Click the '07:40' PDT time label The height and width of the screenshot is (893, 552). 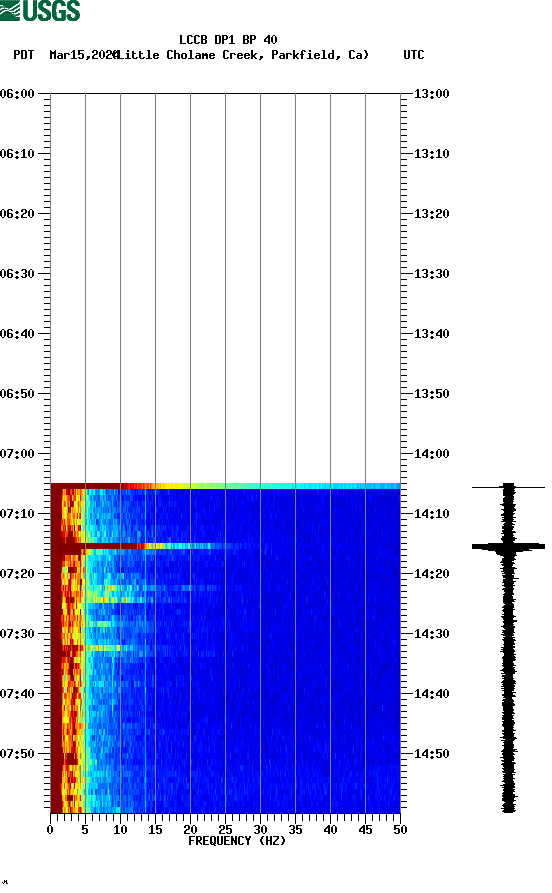click(18, 694)
